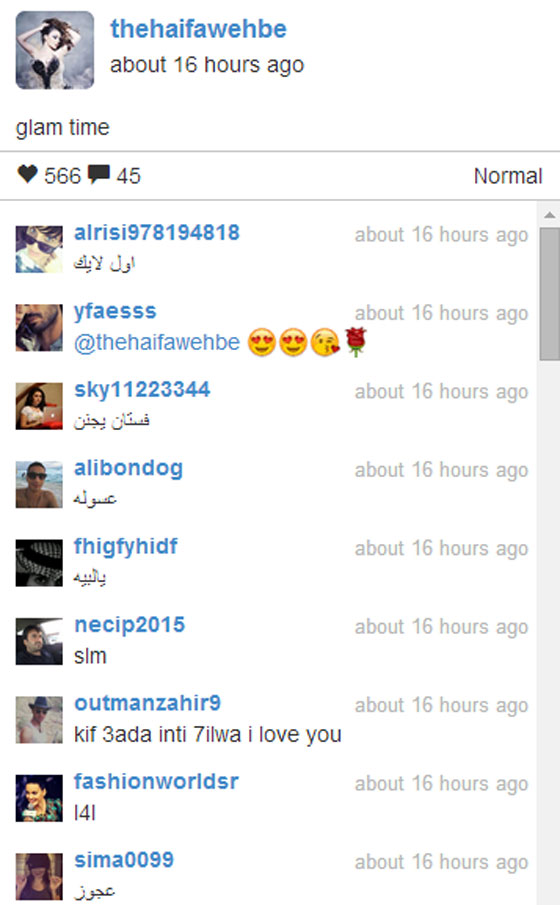Select the Normal filter label
Image resolution: width=560 pixels, height=905 pixels.
click(x=508, y=176)
